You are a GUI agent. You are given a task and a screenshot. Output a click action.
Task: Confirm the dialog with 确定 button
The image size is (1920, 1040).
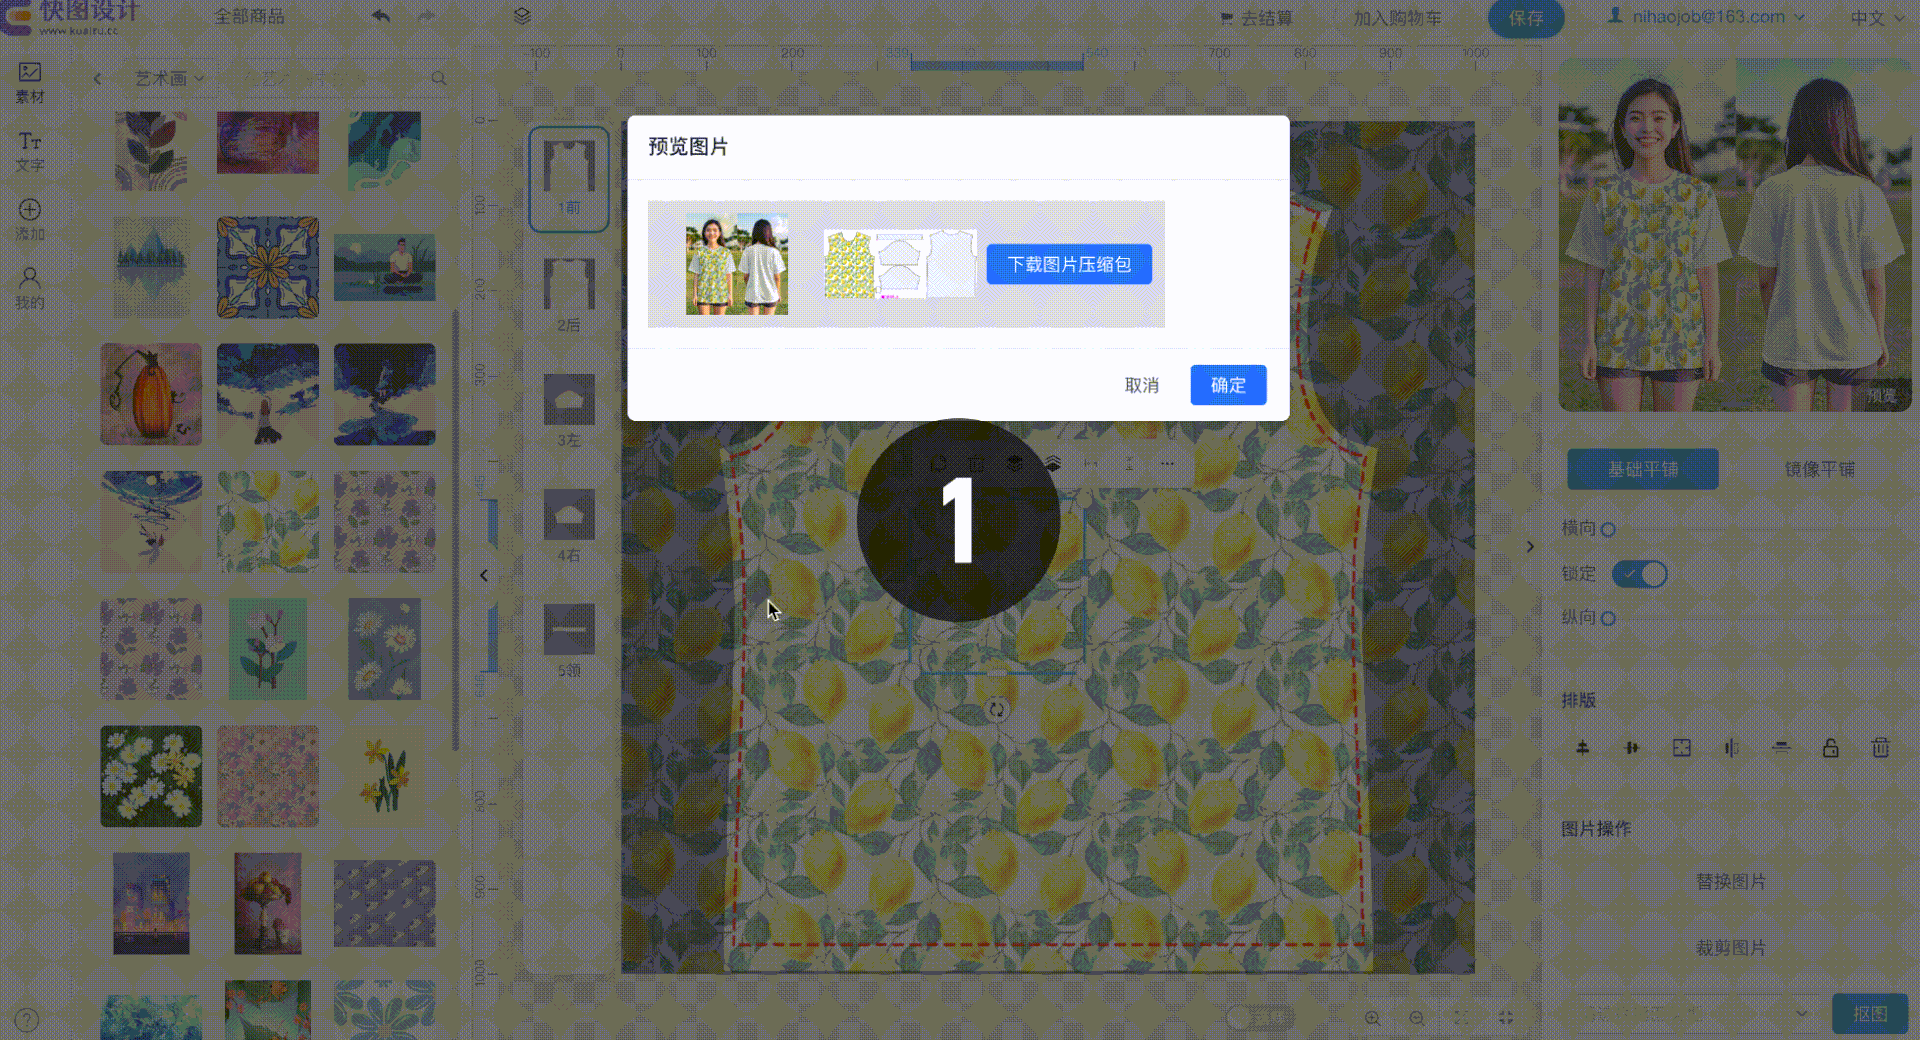[x=1228, y=385]
